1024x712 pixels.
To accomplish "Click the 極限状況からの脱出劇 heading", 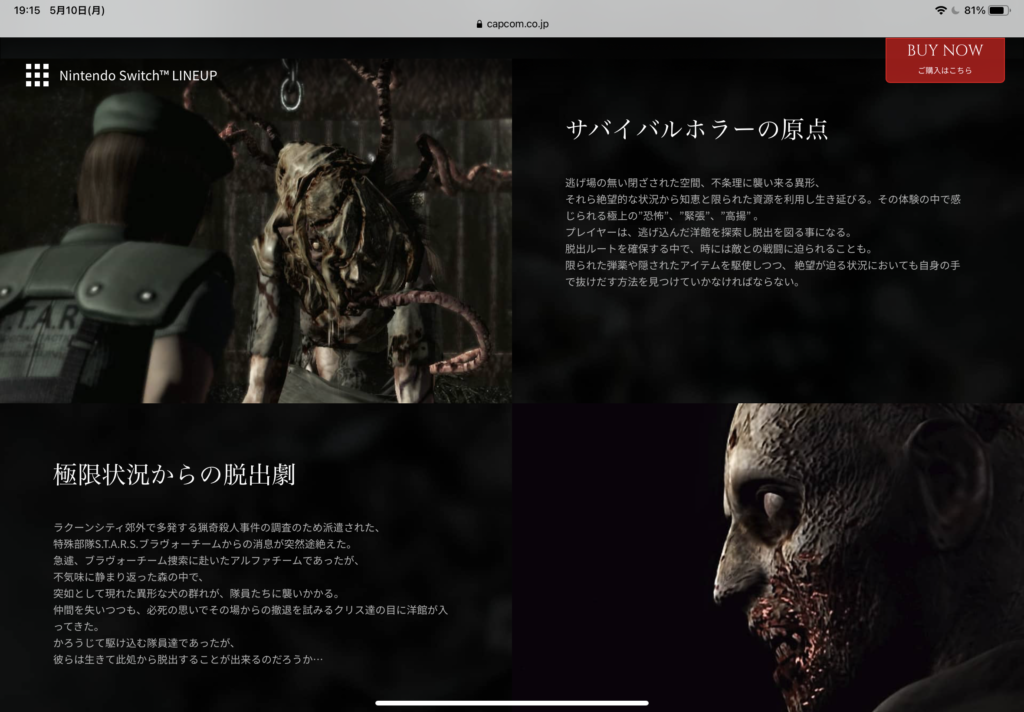I will pos(174,474).
